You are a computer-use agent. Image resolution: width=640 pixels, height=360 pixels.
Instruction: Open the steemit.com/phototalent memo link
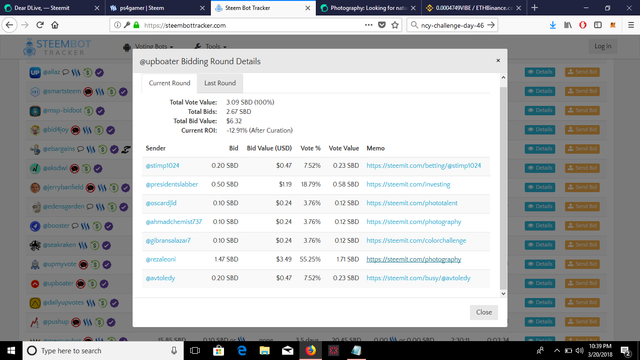point(412,203)
